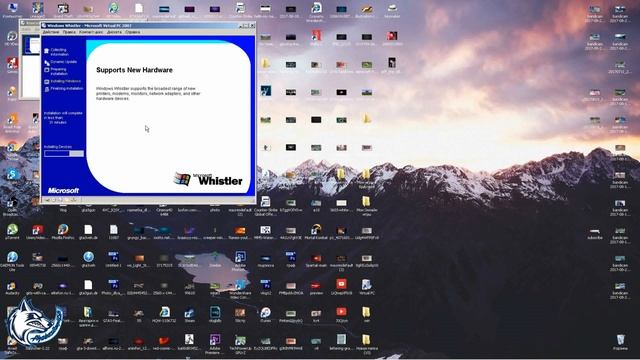Open the HOW-1106732 file icon
Screen dimensions: 640x360
[164, 315]
